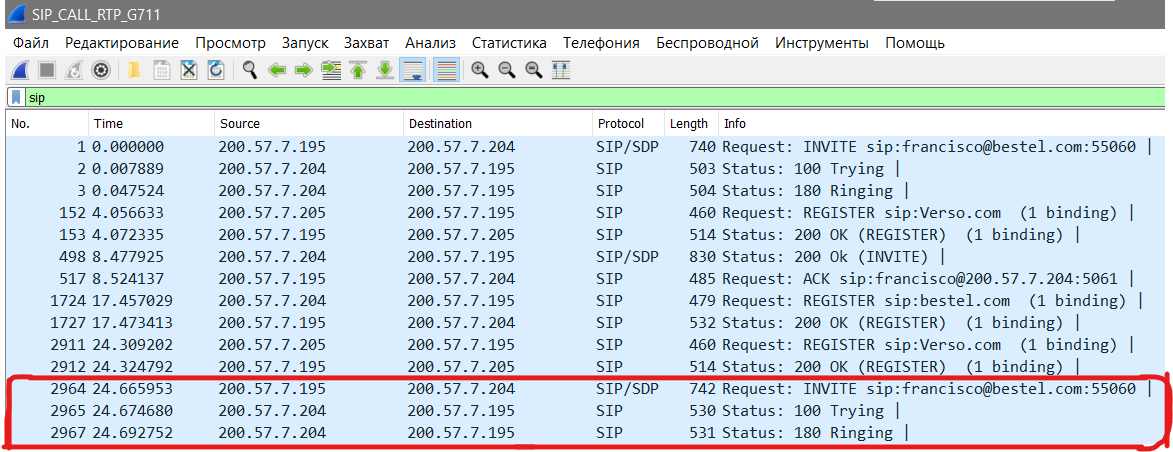Image resolution: width=1173 pixels, height=452 pixels.
Task: Stop capturing packets with the square icon
Action: 47,70
